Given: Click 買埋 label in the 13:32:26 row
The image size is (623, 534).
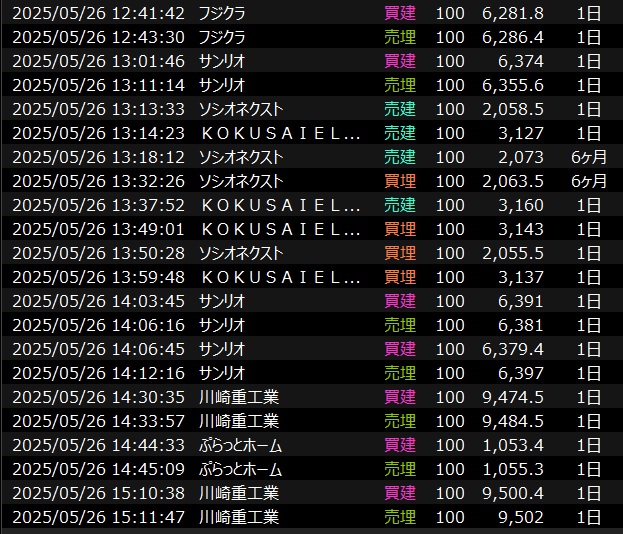Looking at the screenshot, I should (400, 181).
